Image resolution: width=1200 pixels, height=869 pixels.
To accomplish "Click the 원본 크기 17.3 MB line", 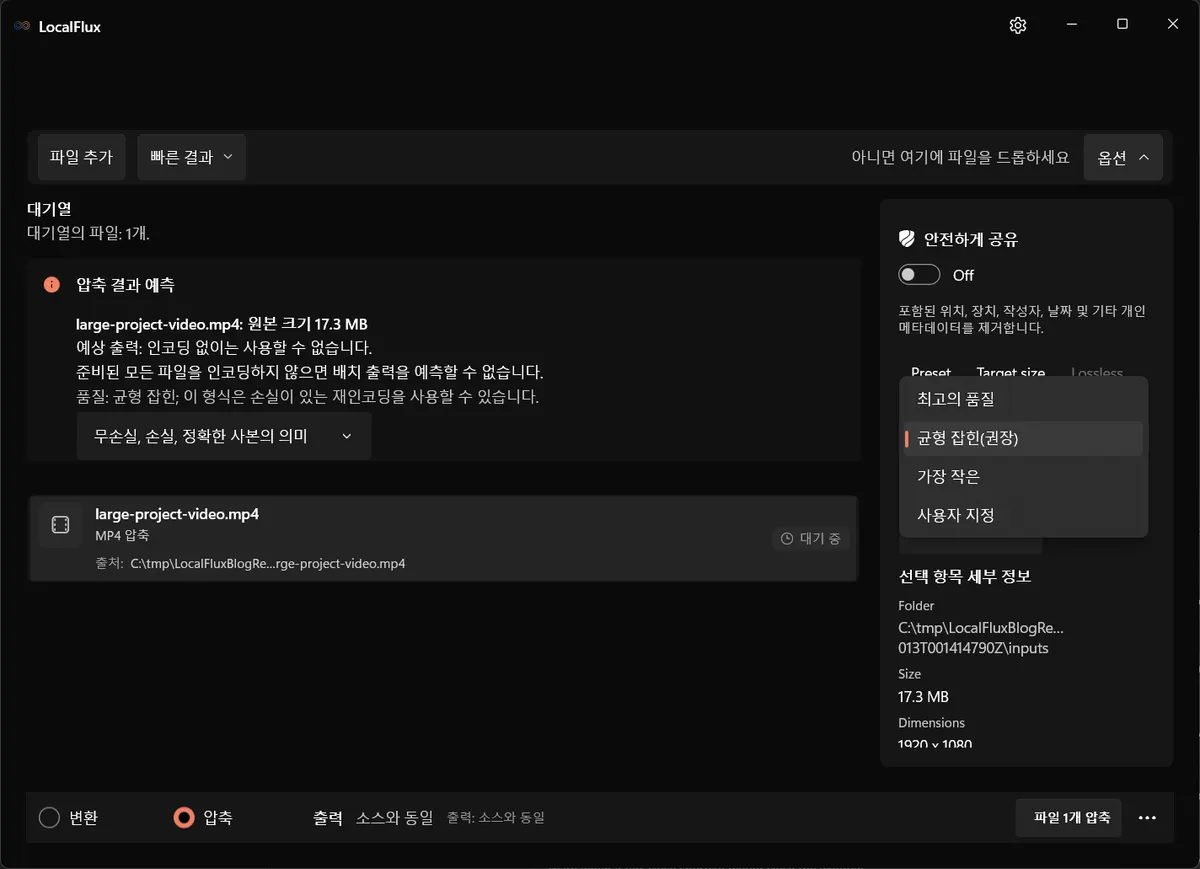I will (222, 325).
